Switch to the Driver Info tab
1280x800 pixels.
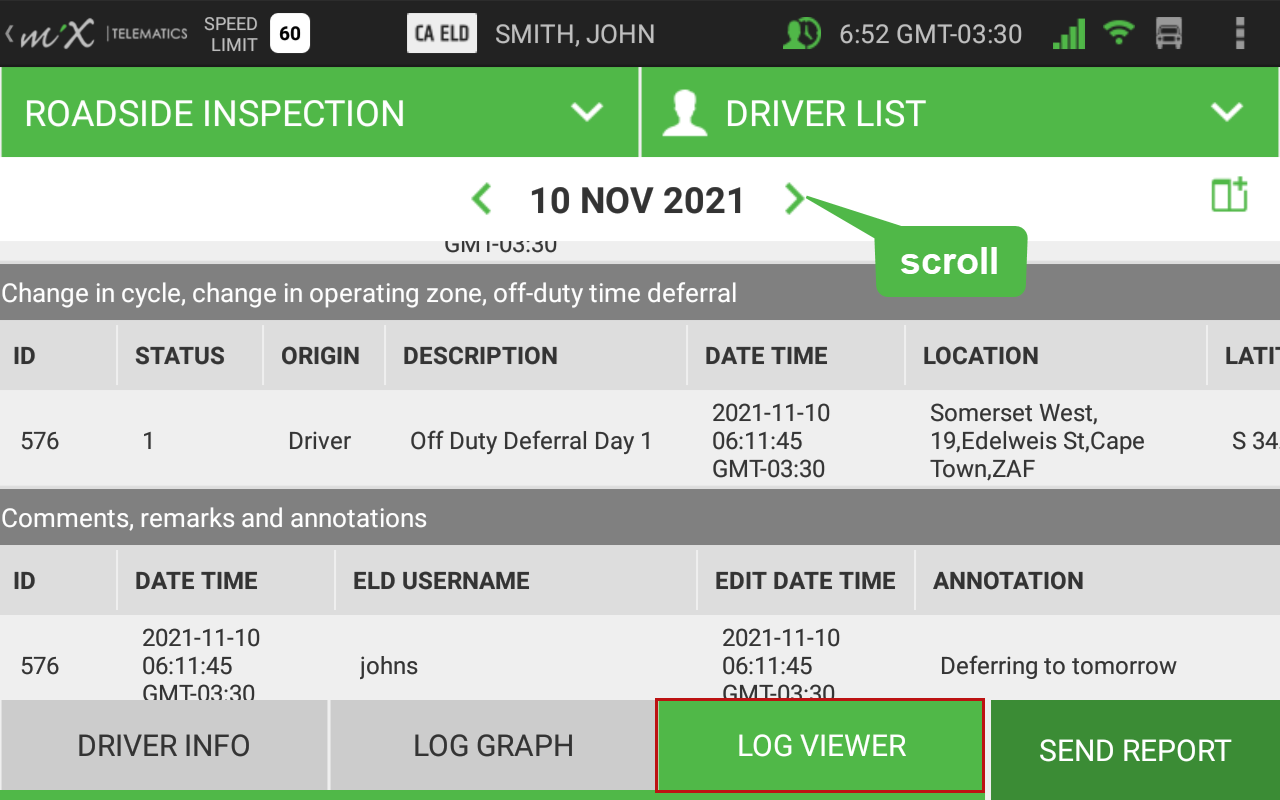click(164, 745)
